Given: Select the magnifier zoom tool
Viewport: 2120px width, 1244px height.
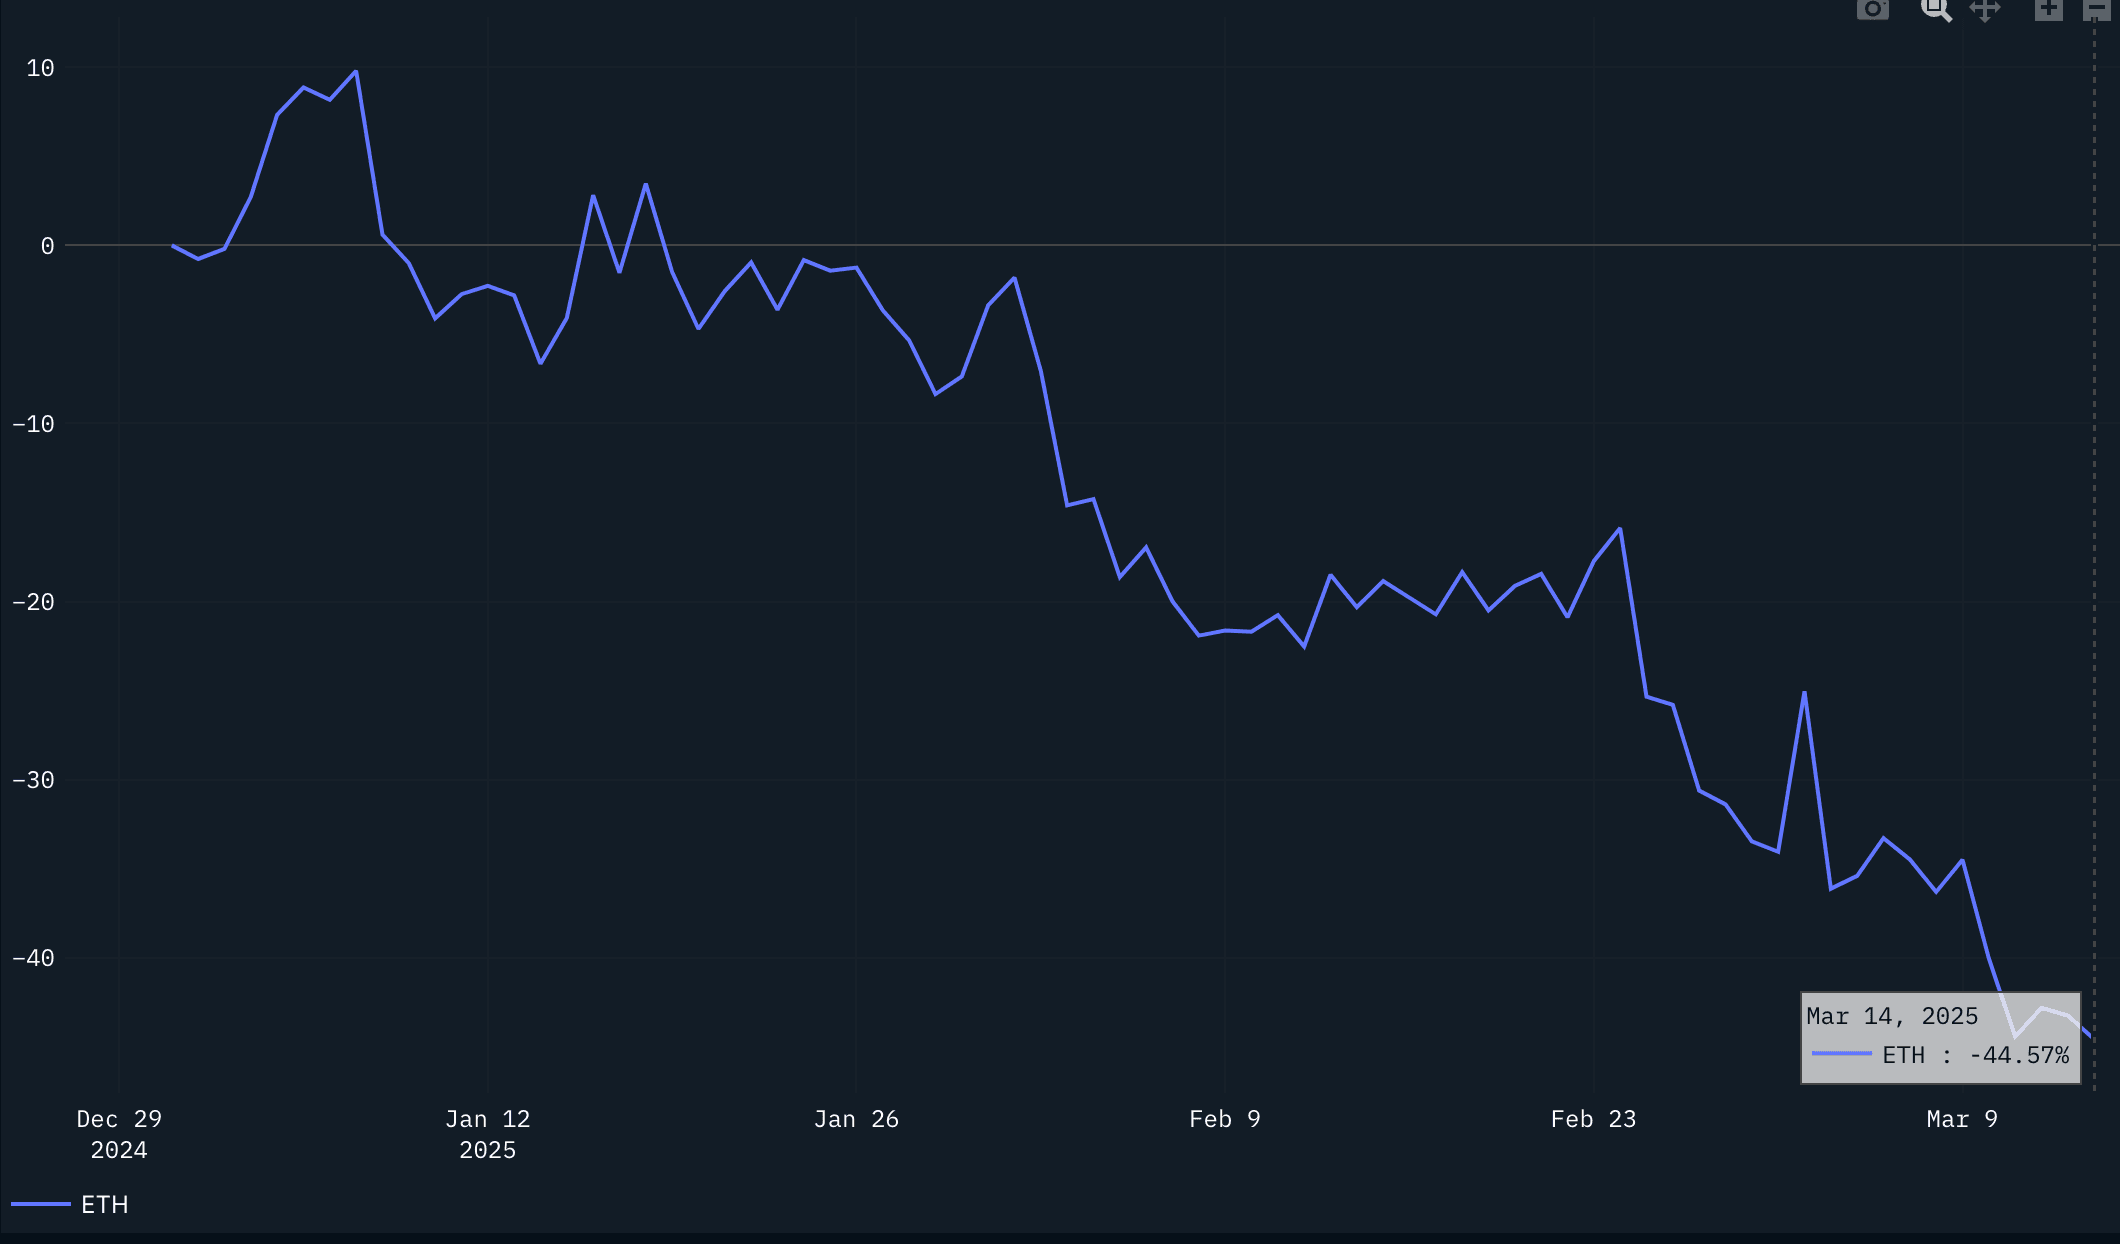Looking at the screenshot, I should pyautogui.click(x=1936, y=9).
